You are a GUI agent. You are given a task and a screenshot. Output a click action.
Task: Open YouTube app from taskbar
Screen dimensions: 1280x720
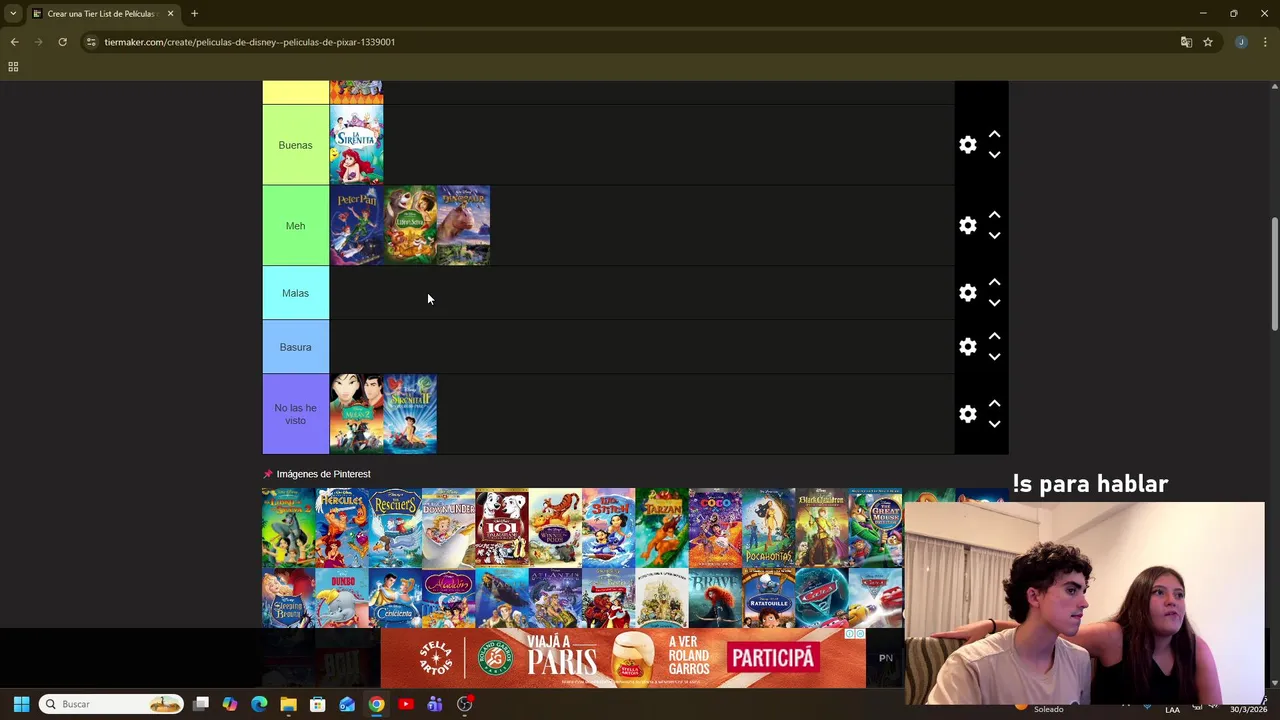(405, 704)
